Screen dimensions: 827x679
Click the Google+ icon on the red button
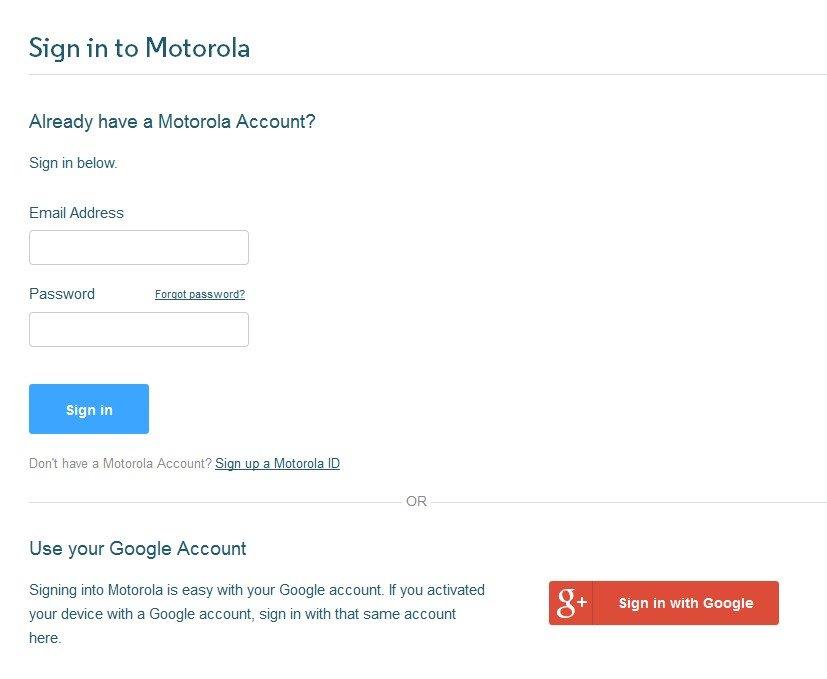[571, 603]
